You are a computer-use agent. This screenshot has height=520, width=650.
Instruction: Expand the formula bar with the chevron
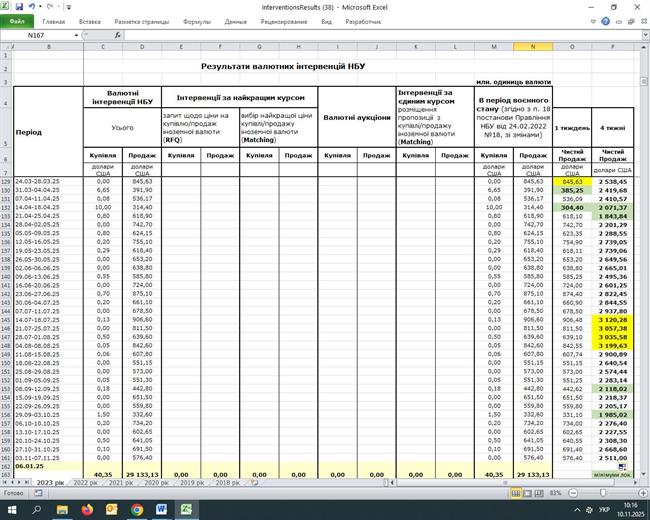pyautogui.click(x=643, y=35)
